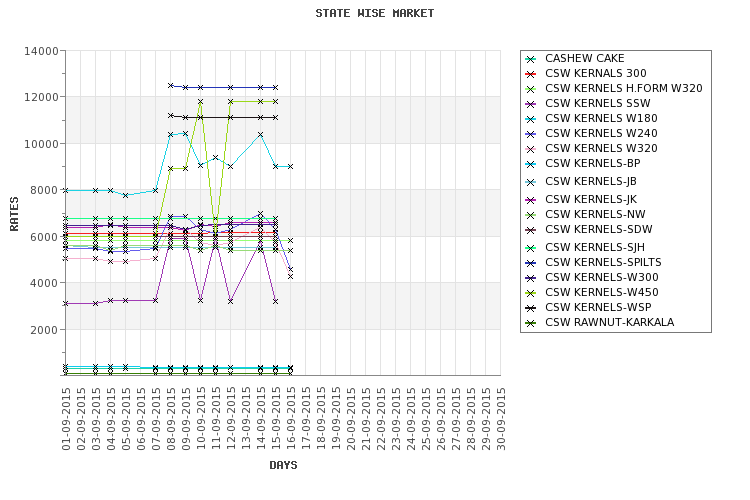Click the 6000 y-axis tick label
This screenshot has height=500, width=750.
(x=44, y=237)
